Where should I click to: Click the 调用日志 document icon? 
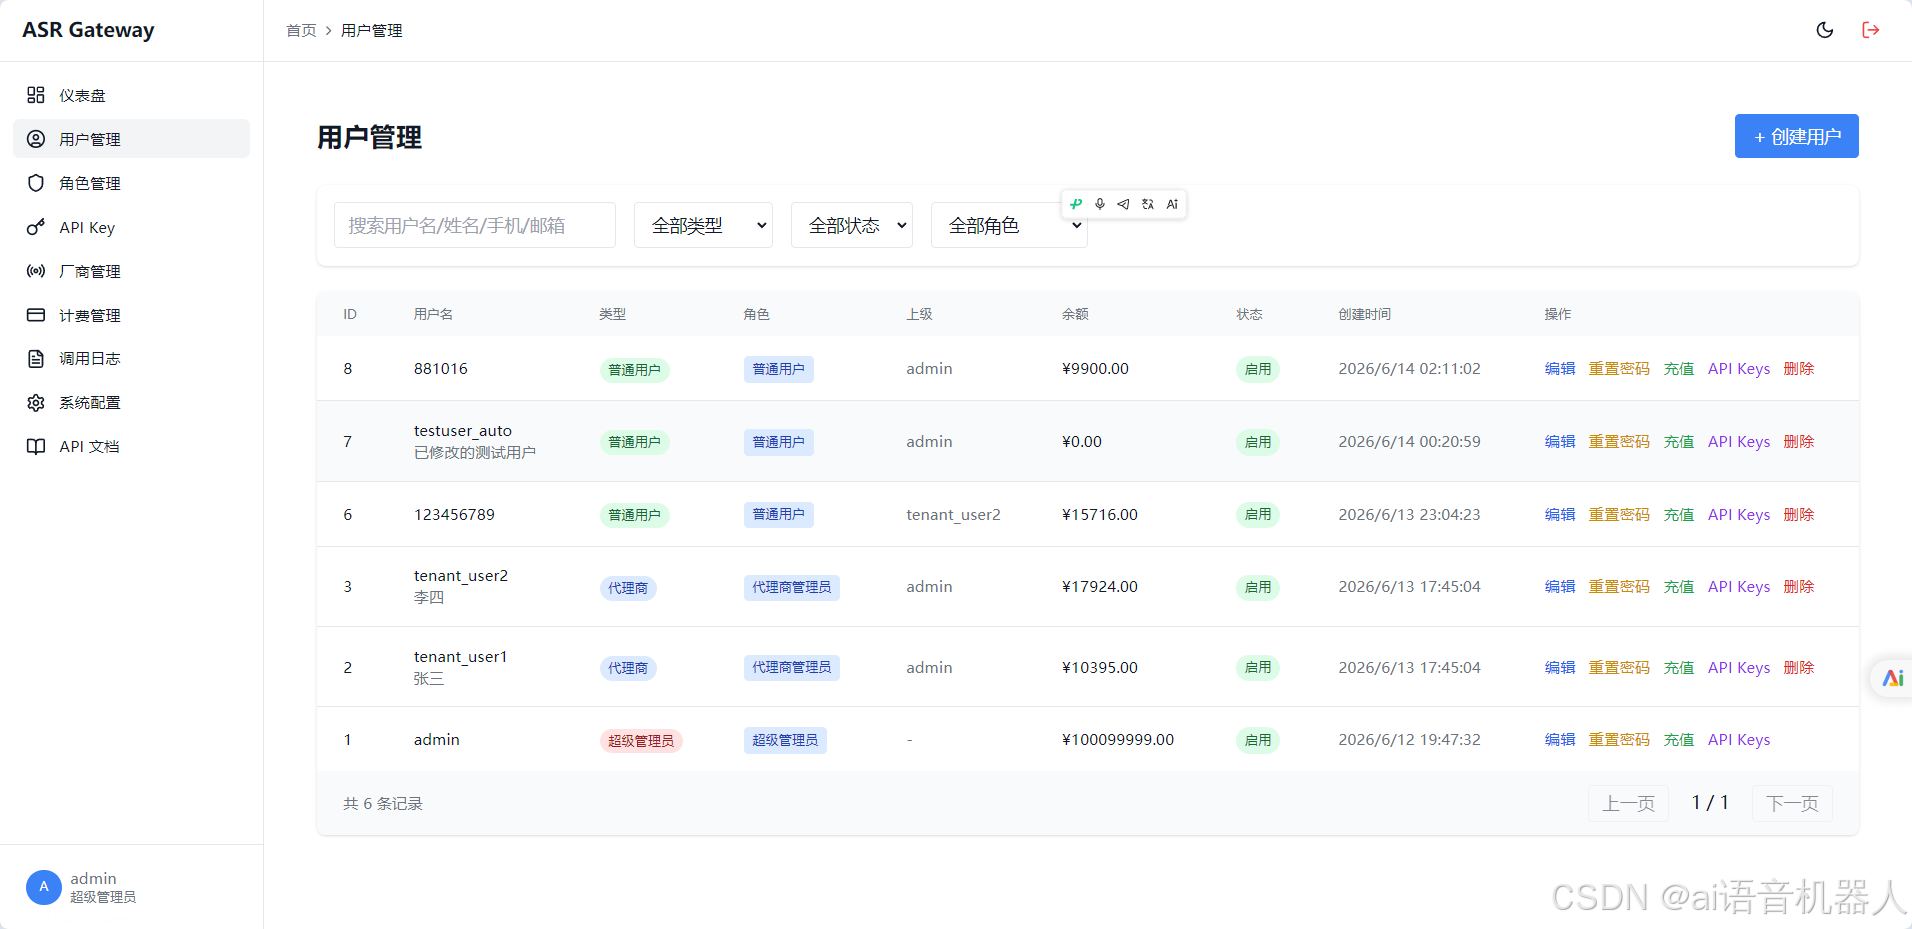coord(36,358)
